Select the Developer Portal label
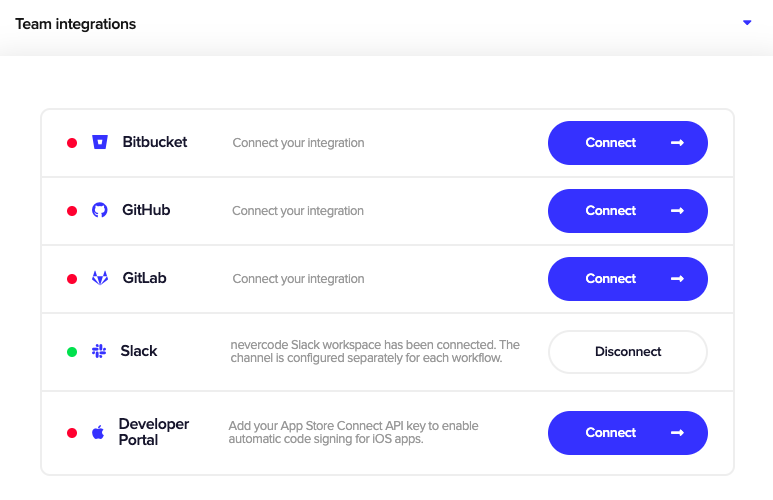The image size is (773, 500). [x=154, y=432]
